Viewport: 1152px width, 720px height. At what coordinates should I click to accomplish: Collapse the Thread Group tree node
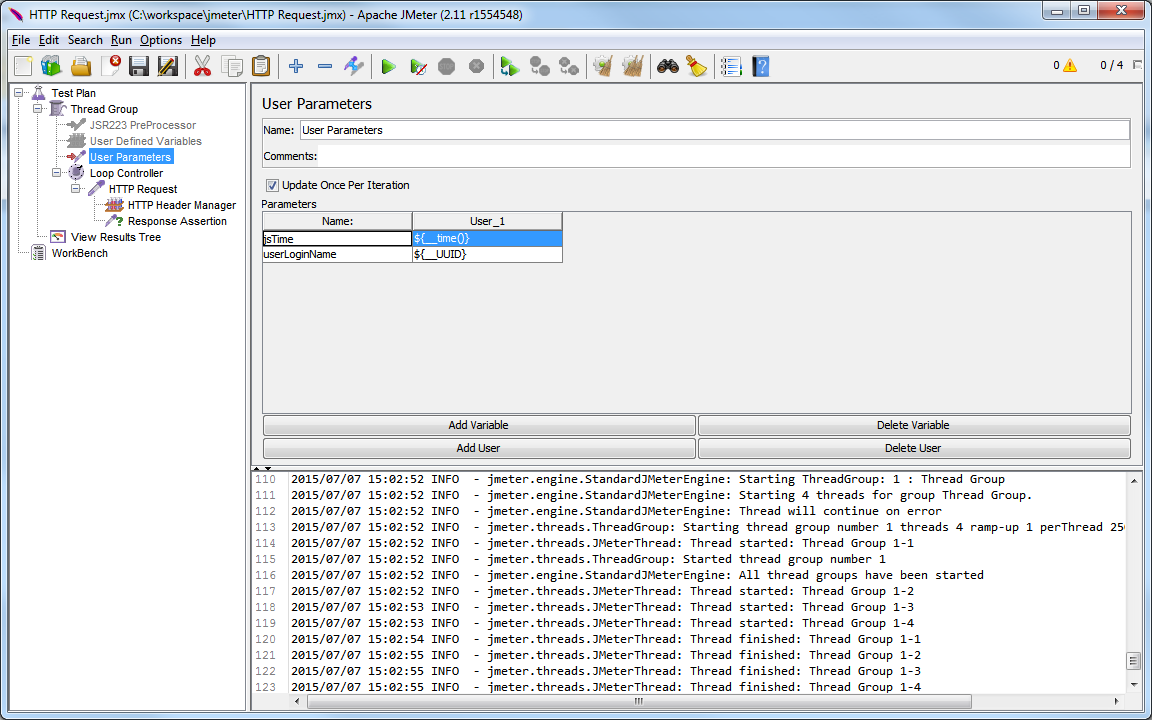(37, 109)
